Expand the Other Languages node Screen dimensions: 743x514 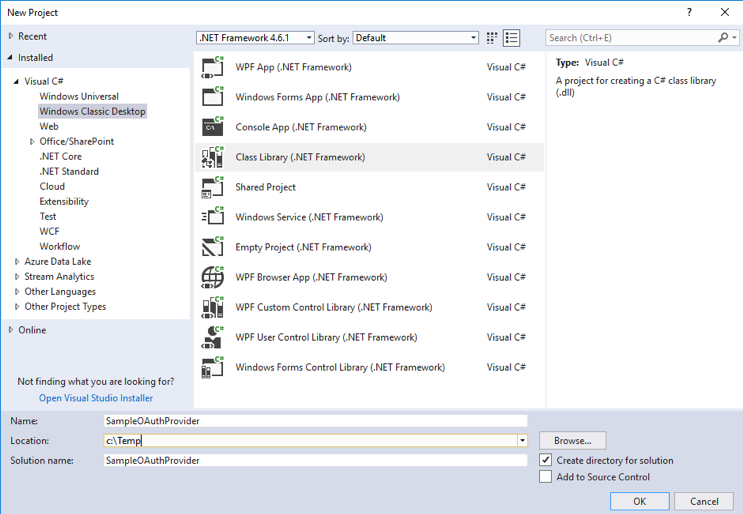[x=17, y=292]
